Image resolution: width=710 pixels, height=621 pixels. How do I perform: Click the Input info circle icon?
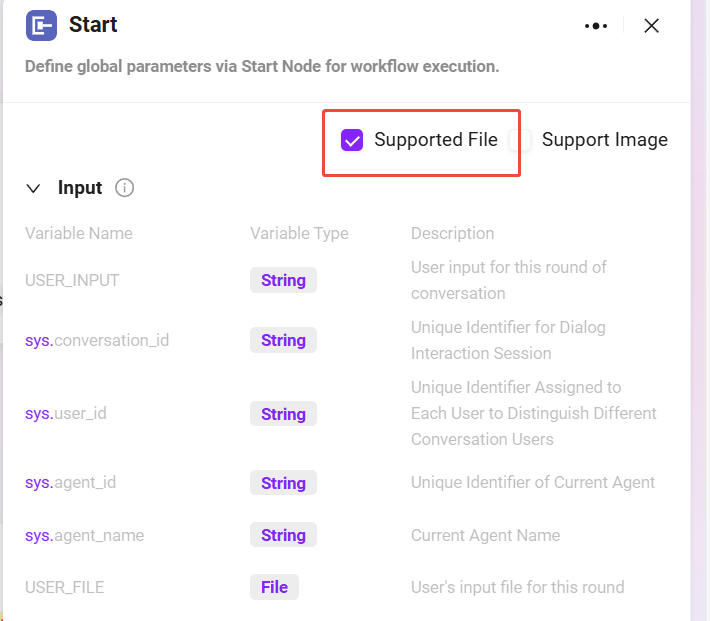(125, 188)
